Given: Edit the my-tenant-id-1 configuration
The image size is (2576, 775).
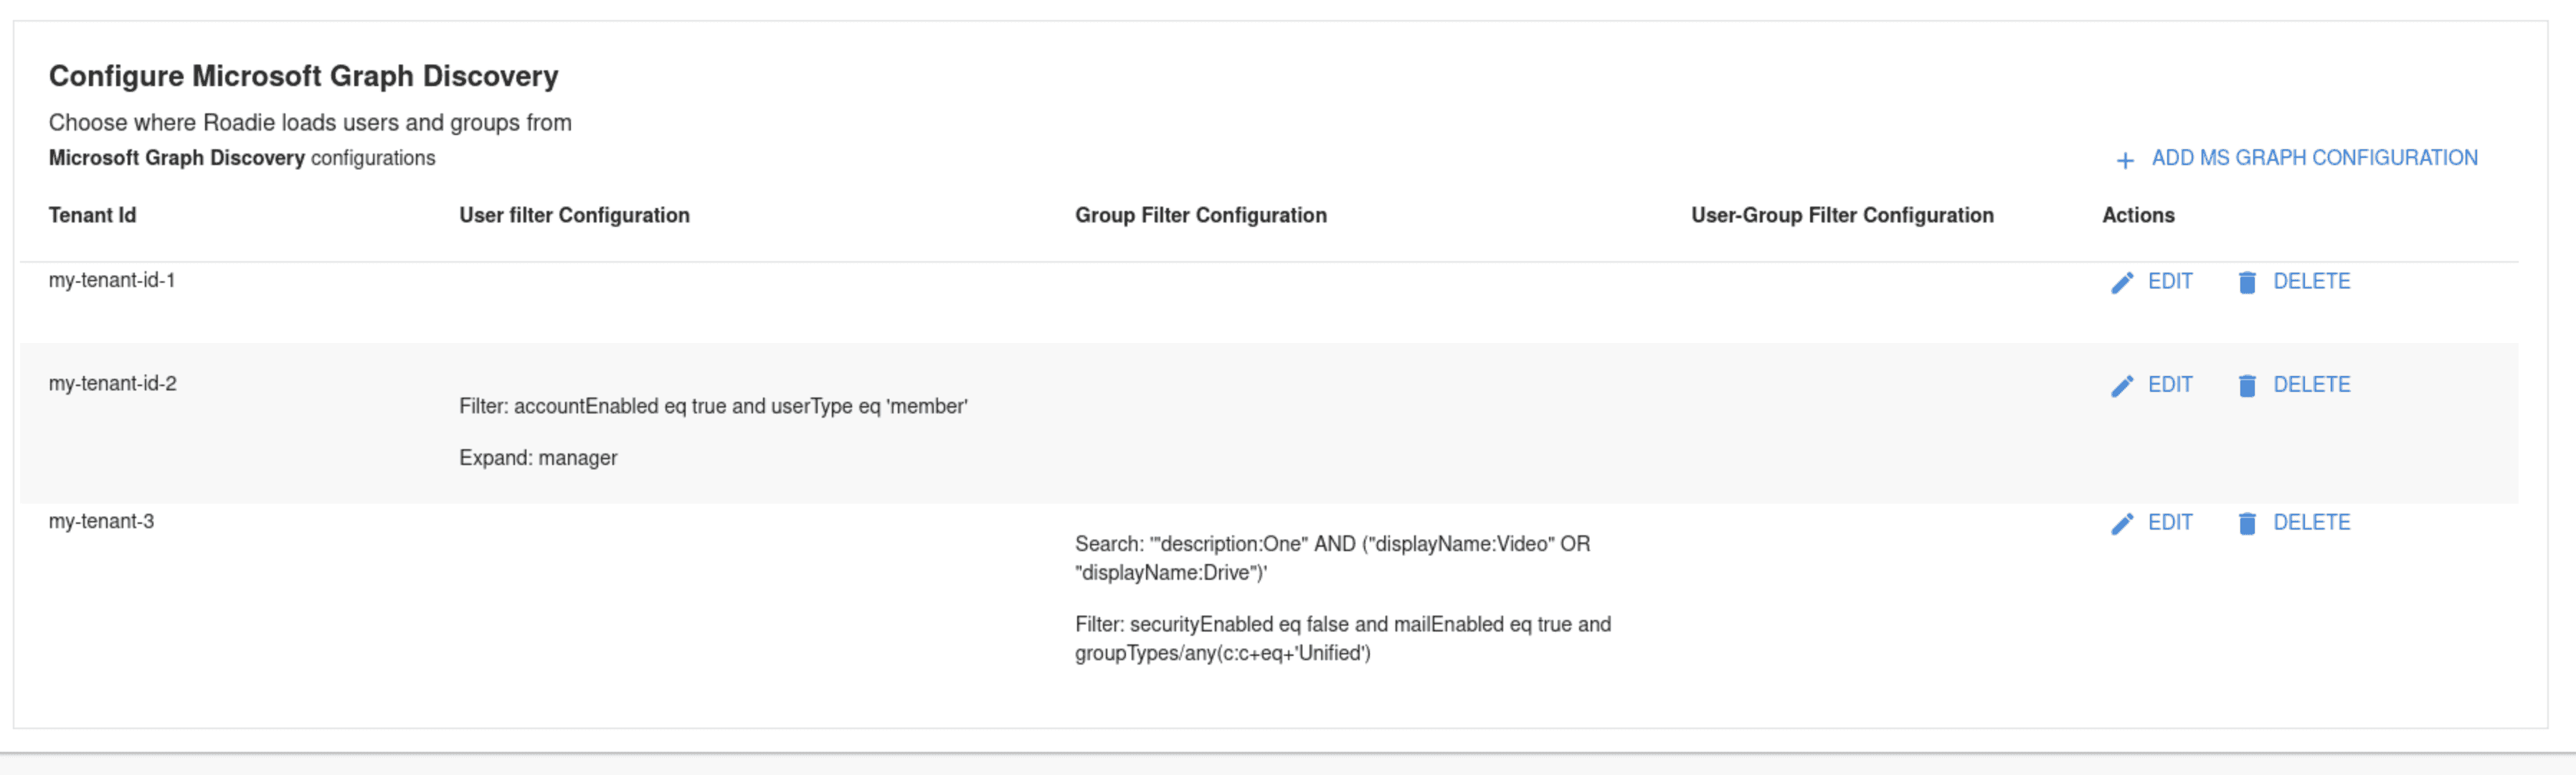Looking at the screenshot, I should click(x=2151, y=282).
